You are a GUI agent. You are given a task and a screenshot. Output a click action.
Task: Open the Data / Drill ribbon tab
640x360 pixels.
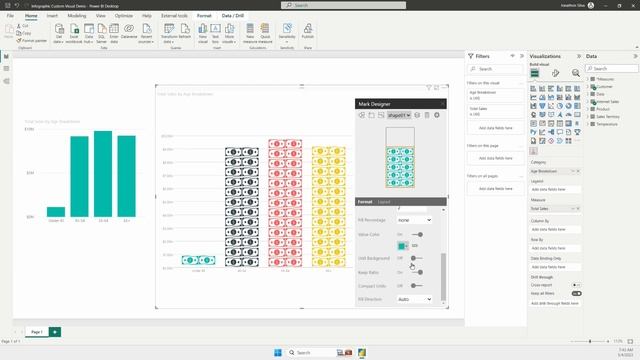pos(233,16)
